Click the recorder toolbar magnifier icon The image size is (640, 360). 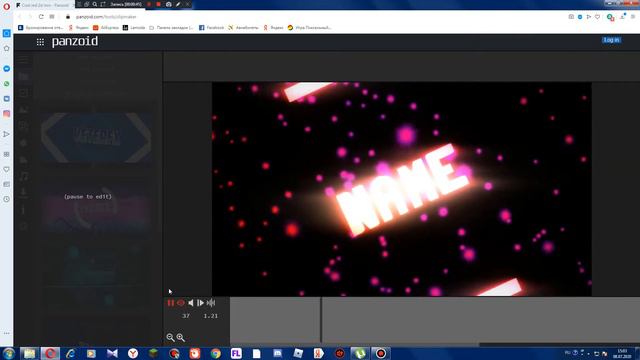pyautogui.click(x=94, y=4)
